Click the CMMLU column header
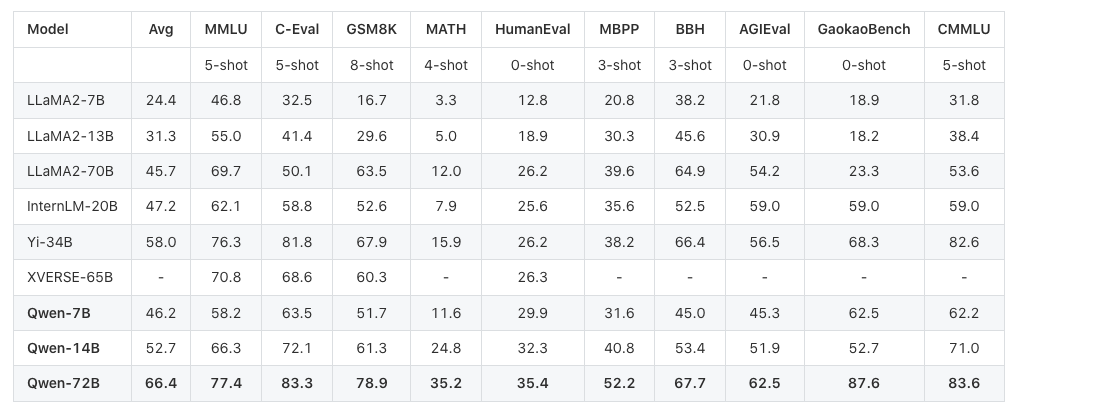Image resolution: width=1102 pixels, height=417 pixels. coord(964,29)
